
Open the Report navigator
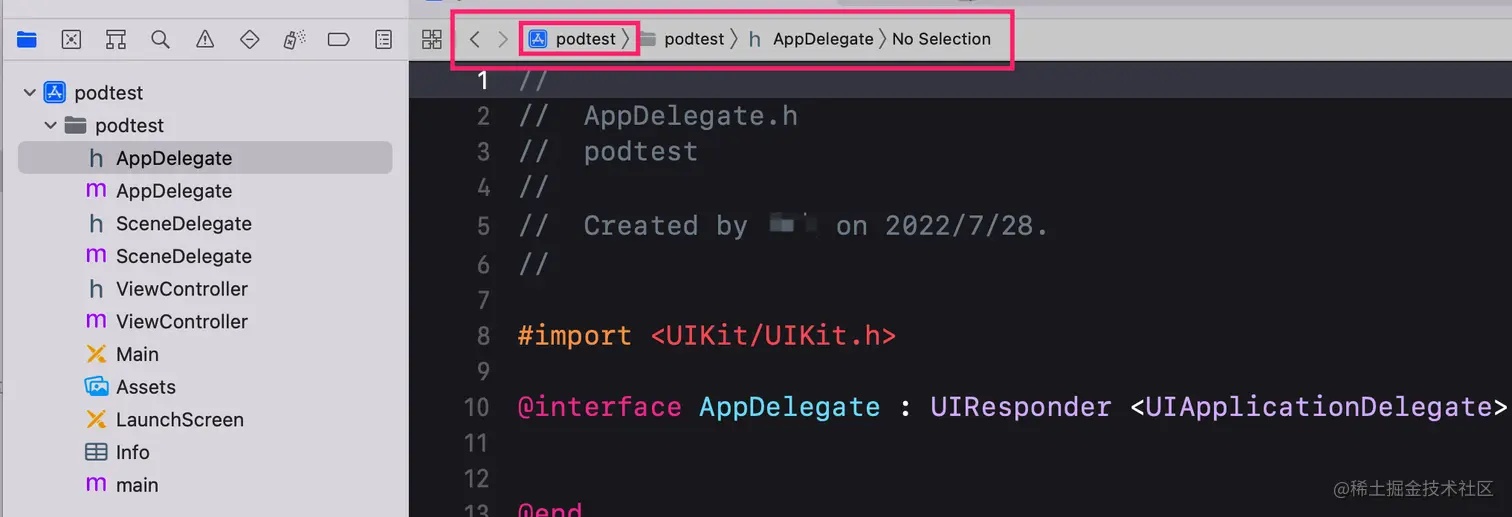[x=383, y=40]
